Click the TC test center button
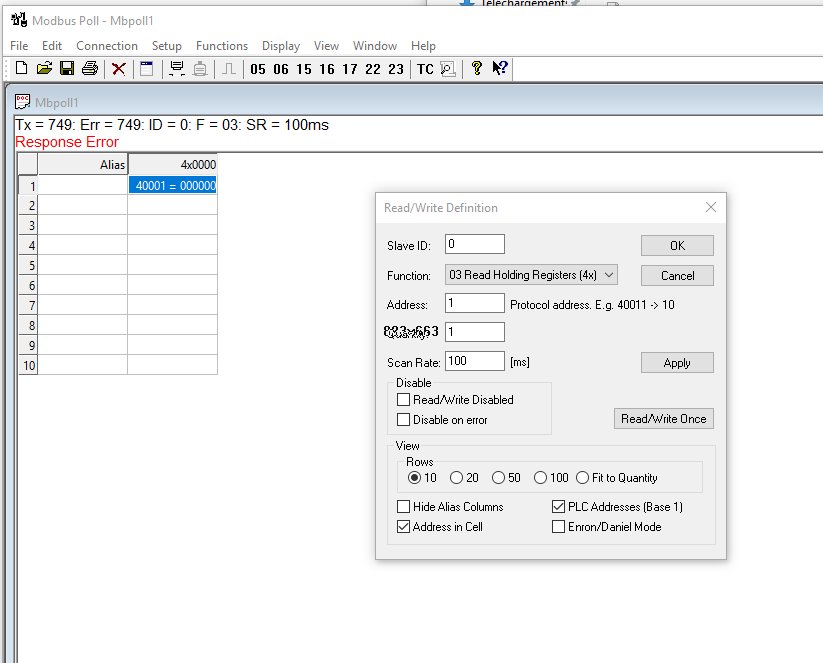 coord(425,69)
